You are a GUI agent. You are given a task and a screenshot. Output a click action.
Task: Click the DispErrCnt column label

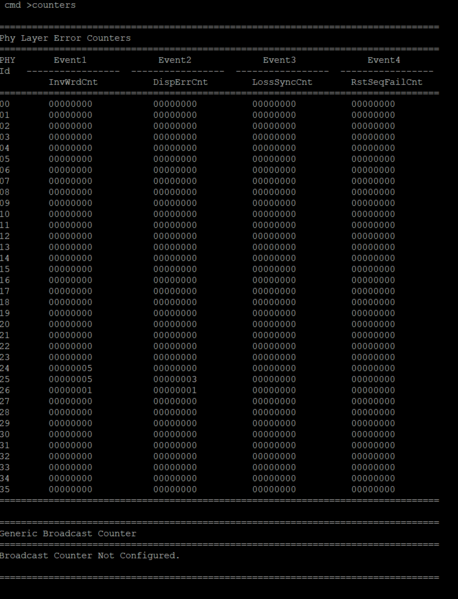click(x=180, y=82)
